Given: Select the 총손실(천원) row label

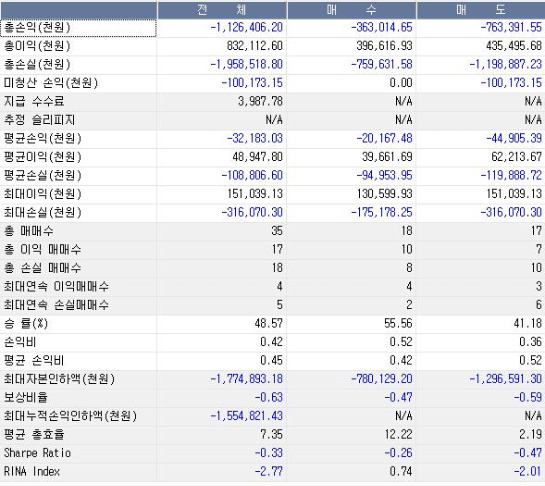Looking at the screenshot, I should (37, 64).
